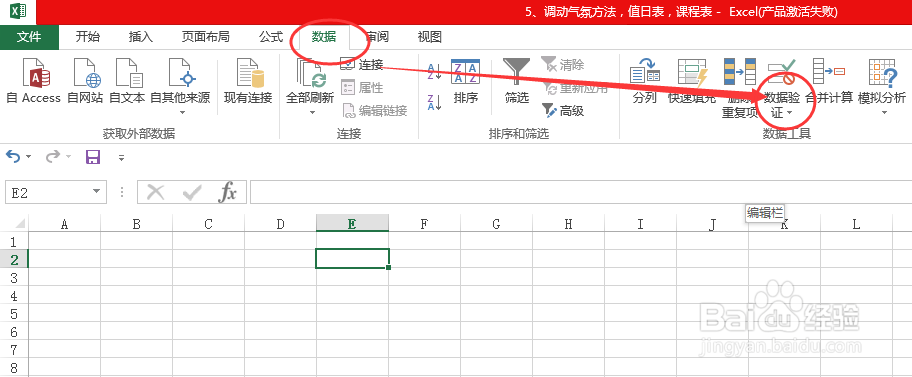The height and width of the screenshot is (377, 912).
Task: Select column D header
Action: pos(280,224)
